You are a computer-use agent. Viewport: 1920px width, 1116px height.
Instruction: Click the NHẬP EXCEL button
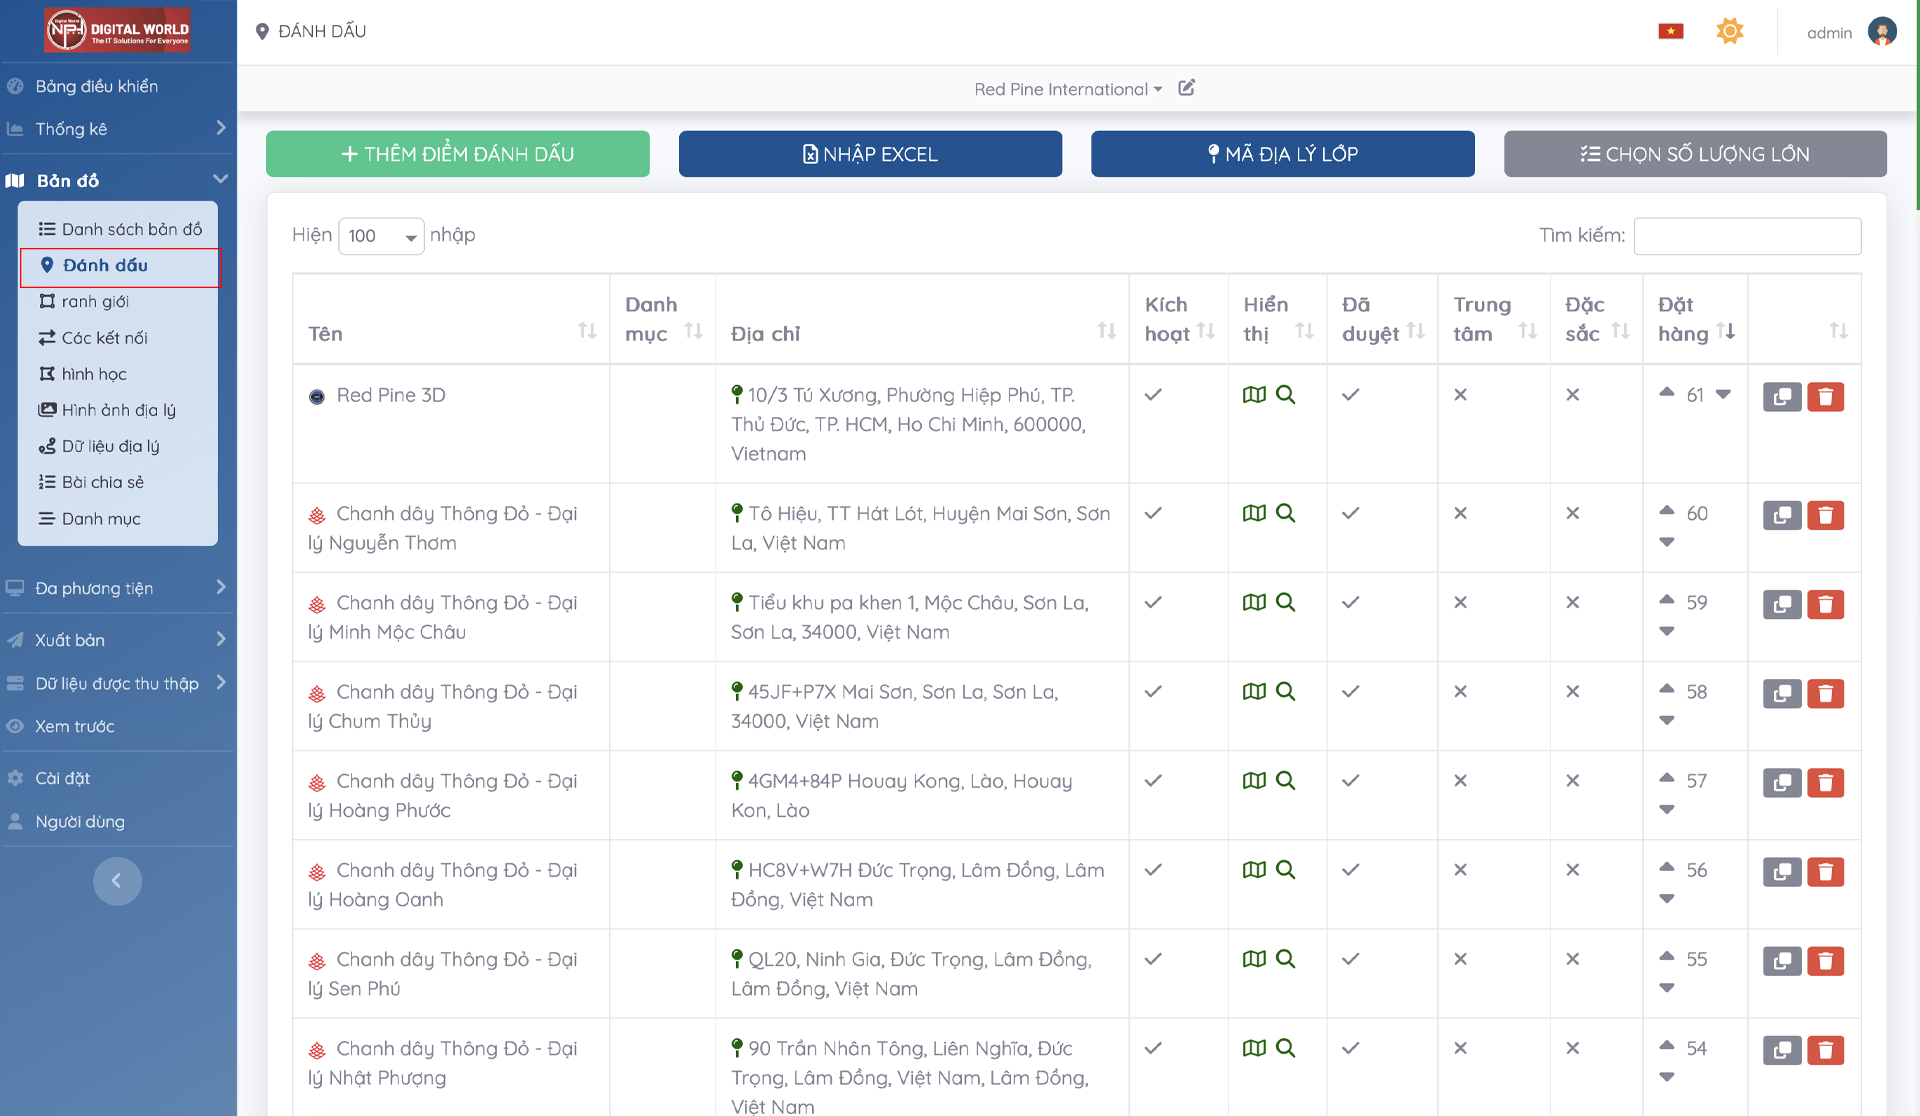coord(870,154)
